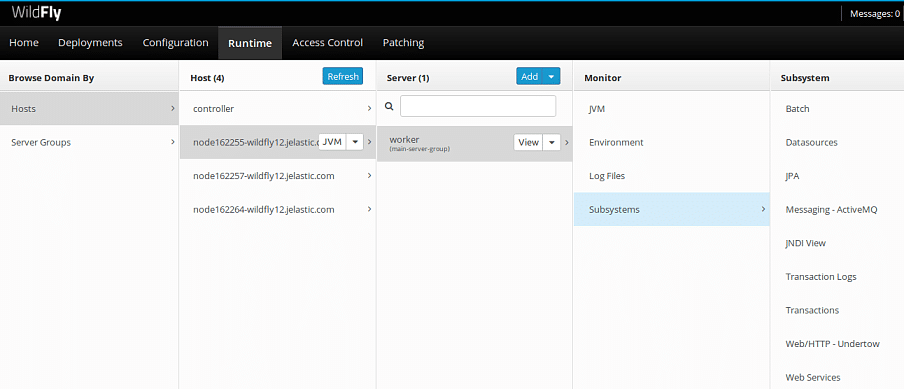The width and height of the screenshot is (904, 389).
Task: Click the View button for worker server
Action: 528,142
